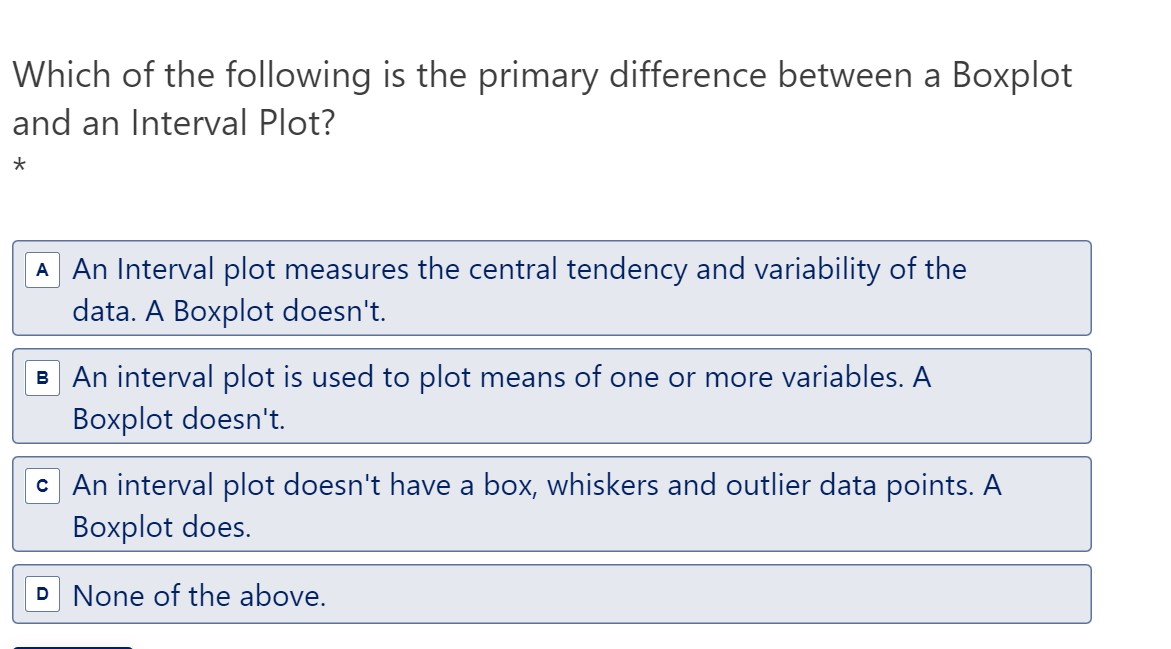Select the 'None of the above.' answer
Image resolution: width=1171 pixels, height=649 pixels.
[x=552, y=594]
